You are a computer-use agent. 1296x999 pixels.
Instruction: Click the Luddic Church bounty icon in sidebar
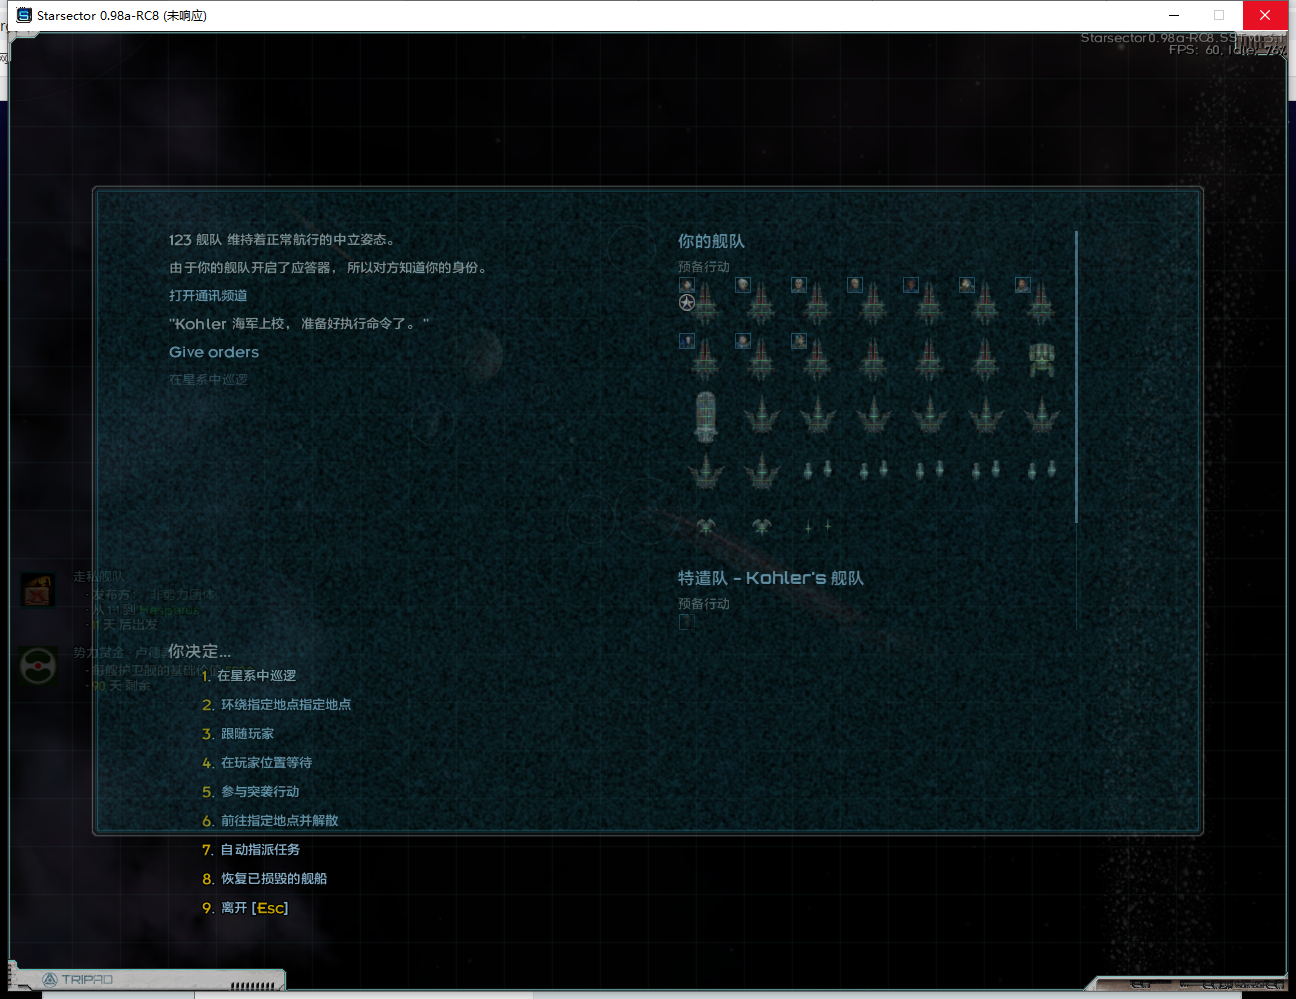pyautogui.click(x=37, y=666)
